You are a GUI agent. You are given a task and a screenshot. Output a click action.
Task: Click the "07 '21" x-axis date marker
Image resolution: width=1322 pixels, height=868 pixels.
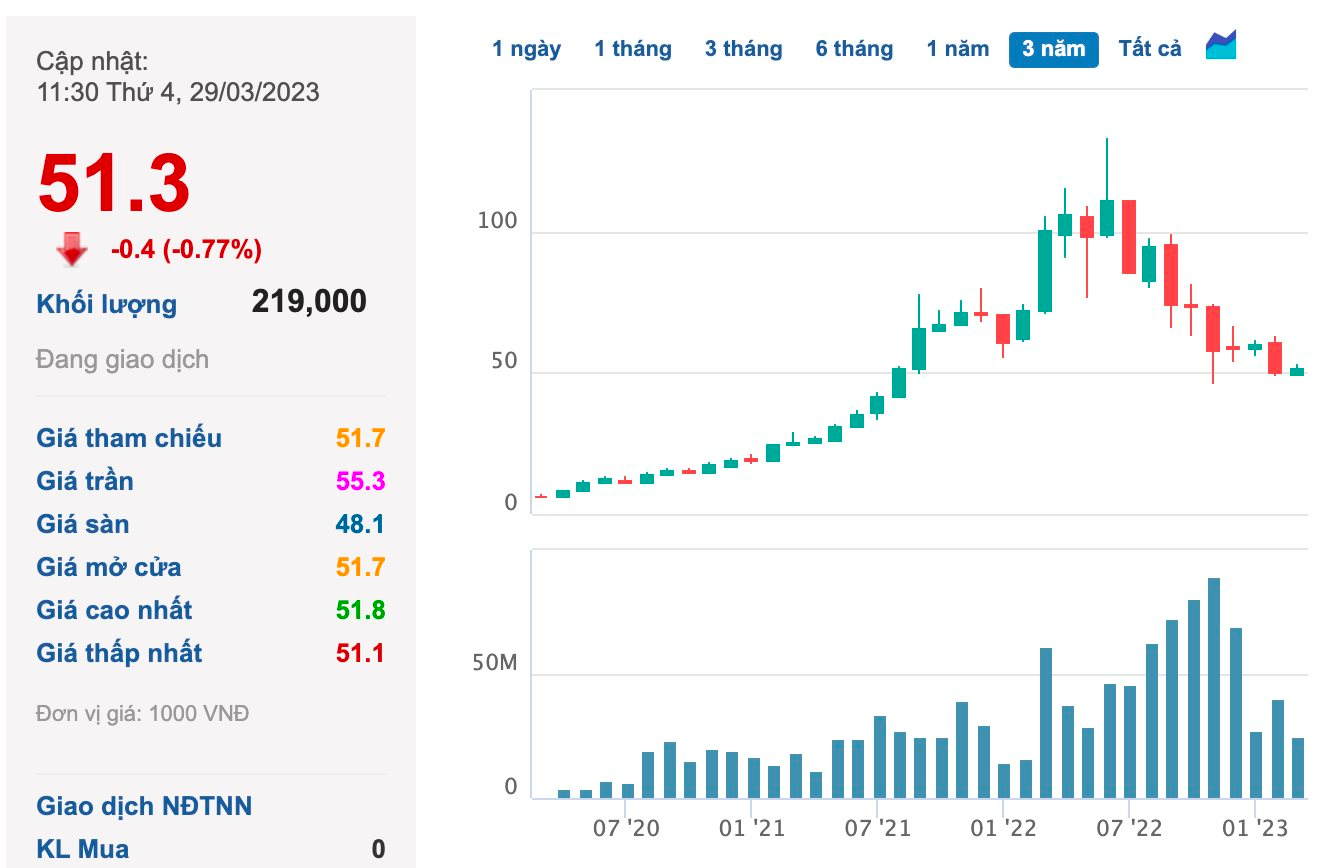coord(877,828)
